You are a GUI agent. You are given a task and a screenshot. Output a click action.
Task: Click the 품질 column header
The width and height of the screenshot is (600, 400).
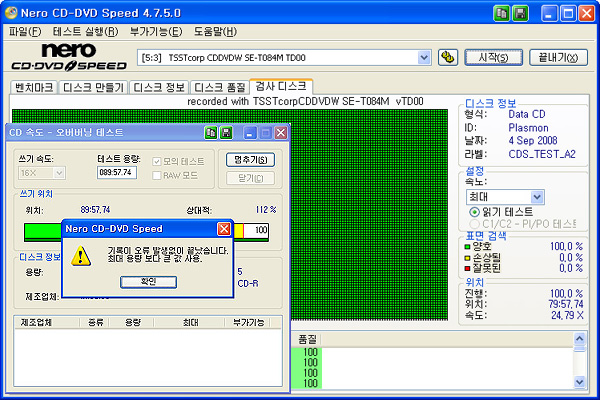tap(307, 339)
